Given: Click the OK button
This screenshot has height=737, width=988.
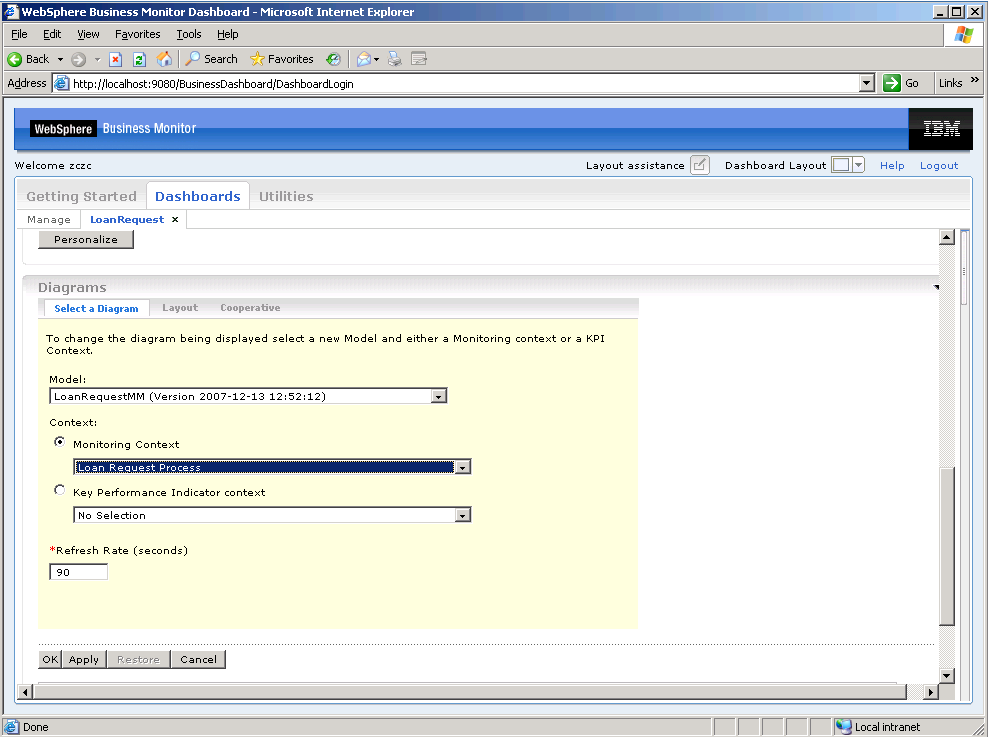Looking at the screenshot, I should coord(50,660).
